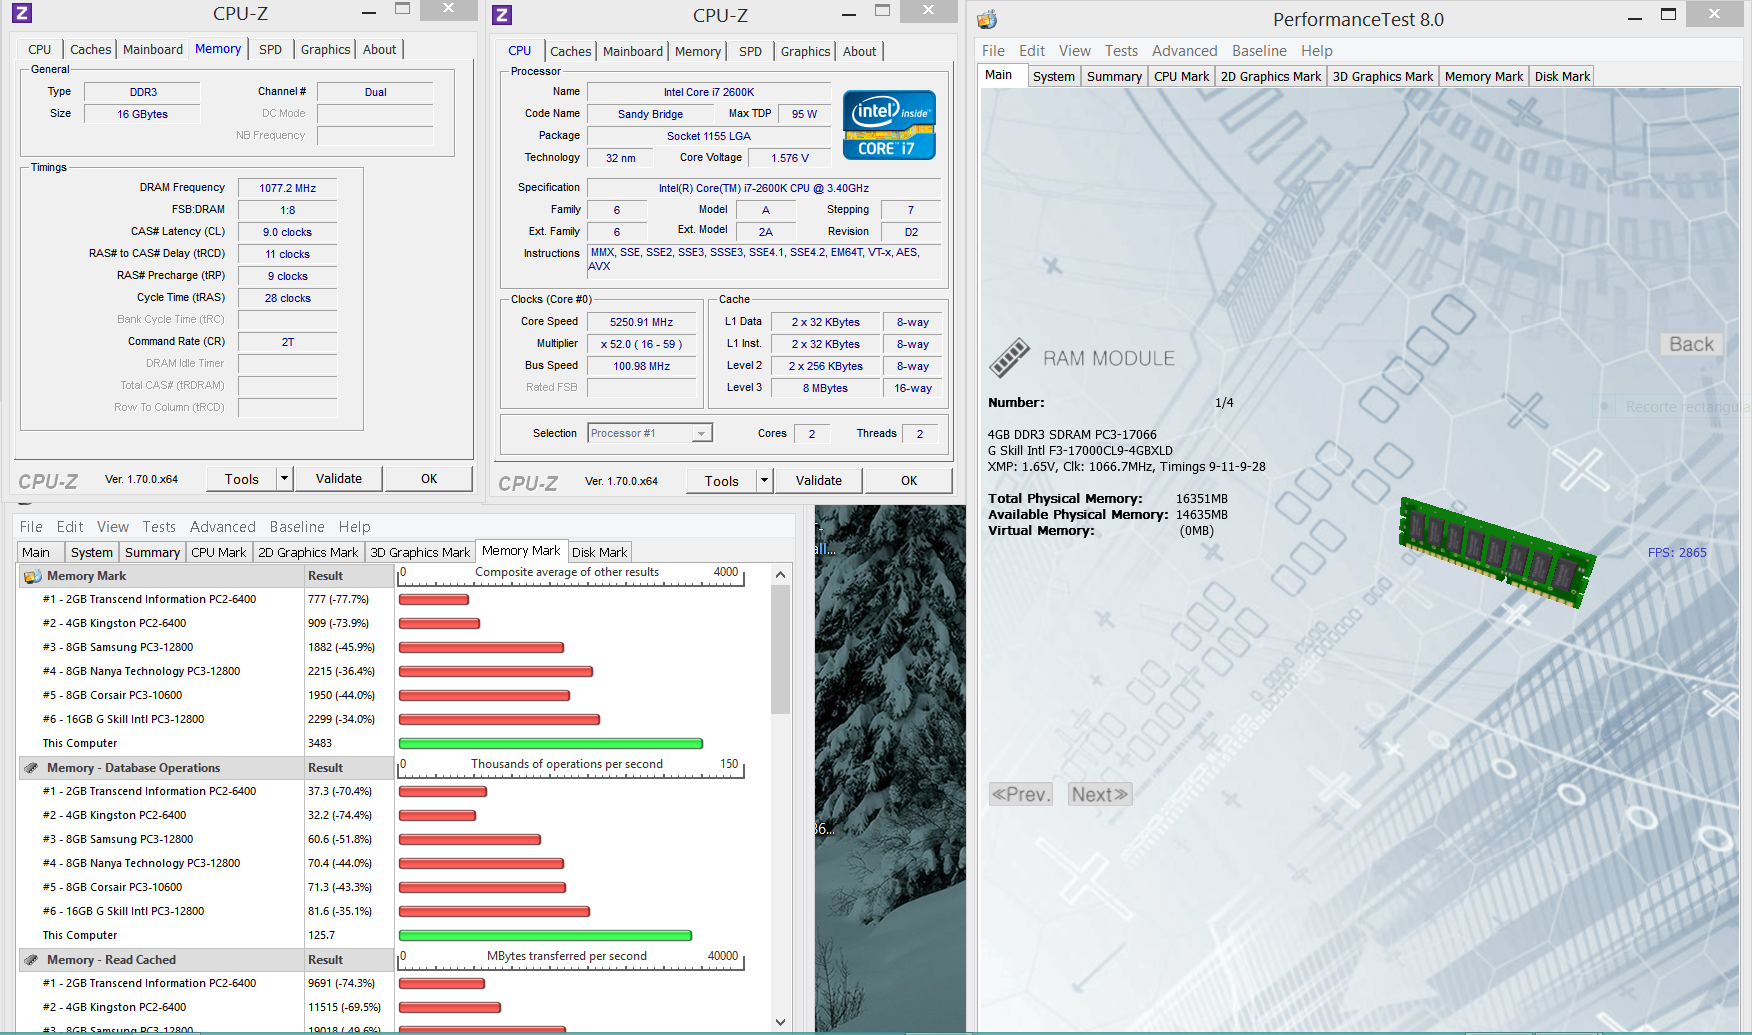
Task: Click the green 3D RAM stick model
Action: (1495, 551)
